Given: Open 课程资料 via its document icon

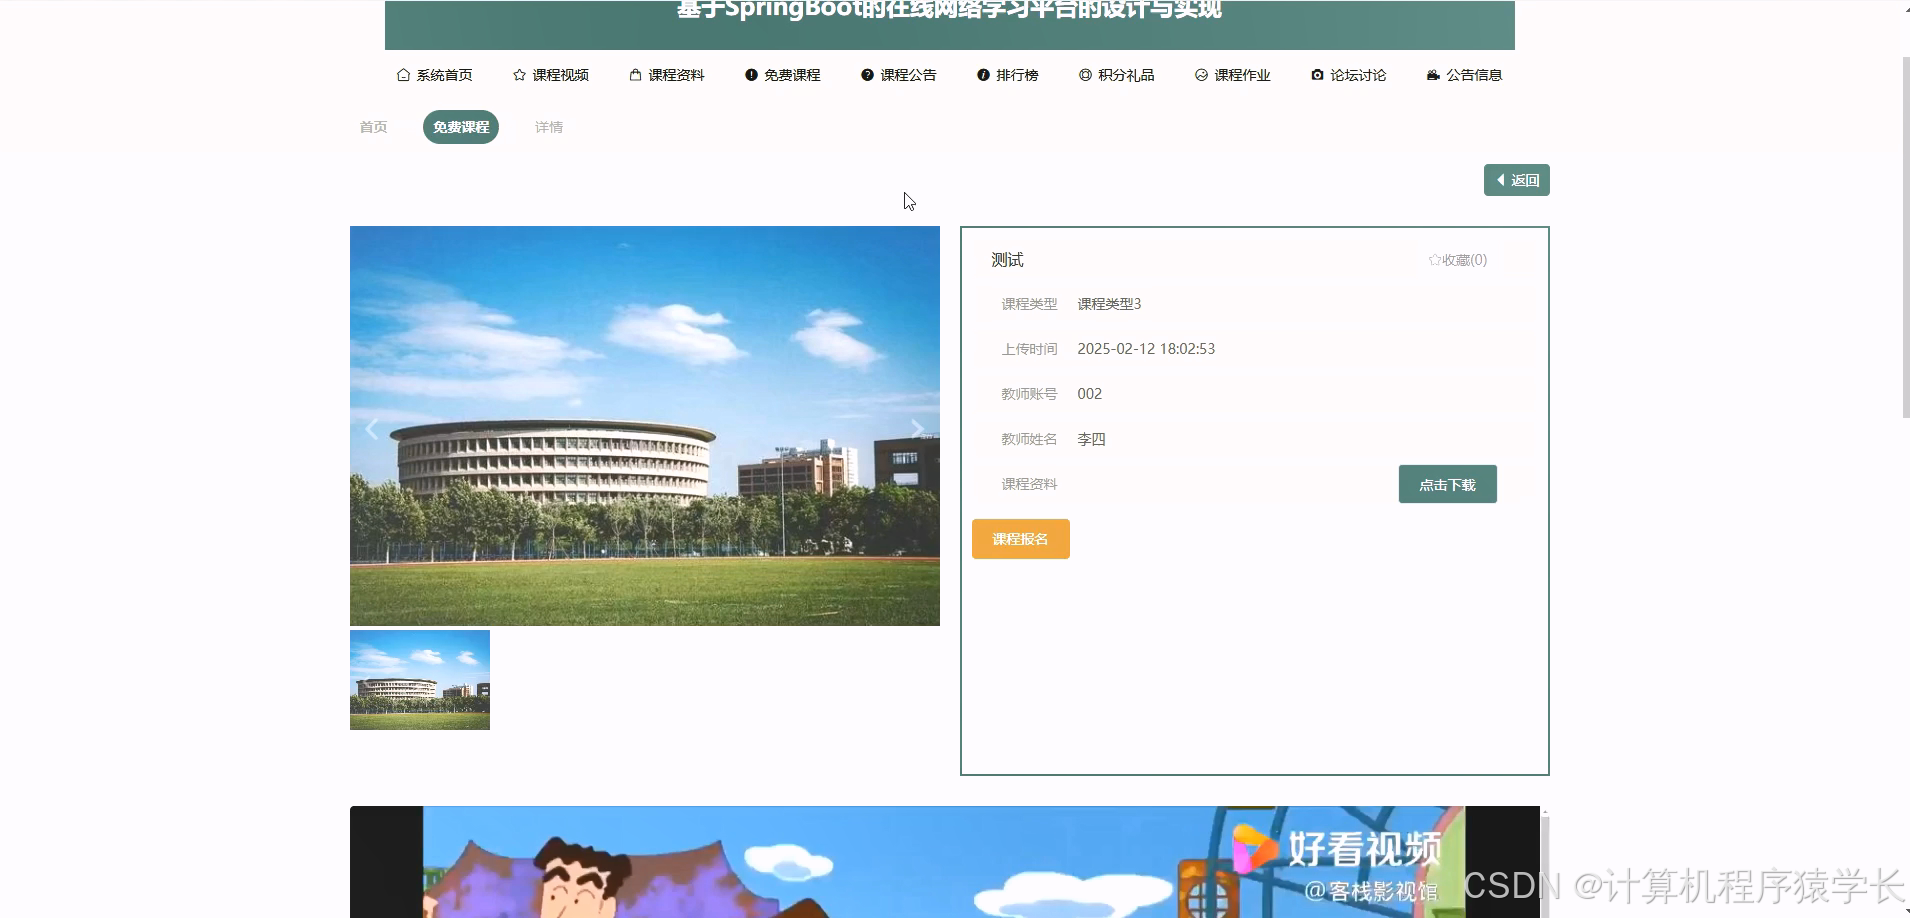Looking at the screenshot, I should tap(635, 74).
